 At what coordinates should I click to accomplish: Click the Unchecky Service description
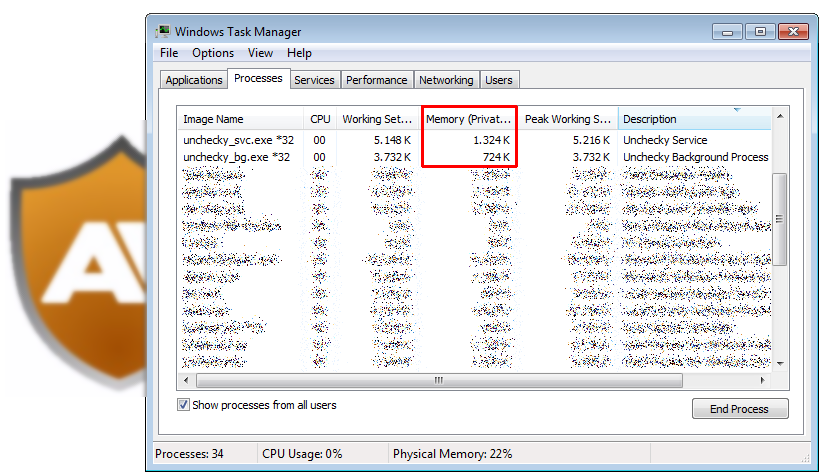pos(665,140)
